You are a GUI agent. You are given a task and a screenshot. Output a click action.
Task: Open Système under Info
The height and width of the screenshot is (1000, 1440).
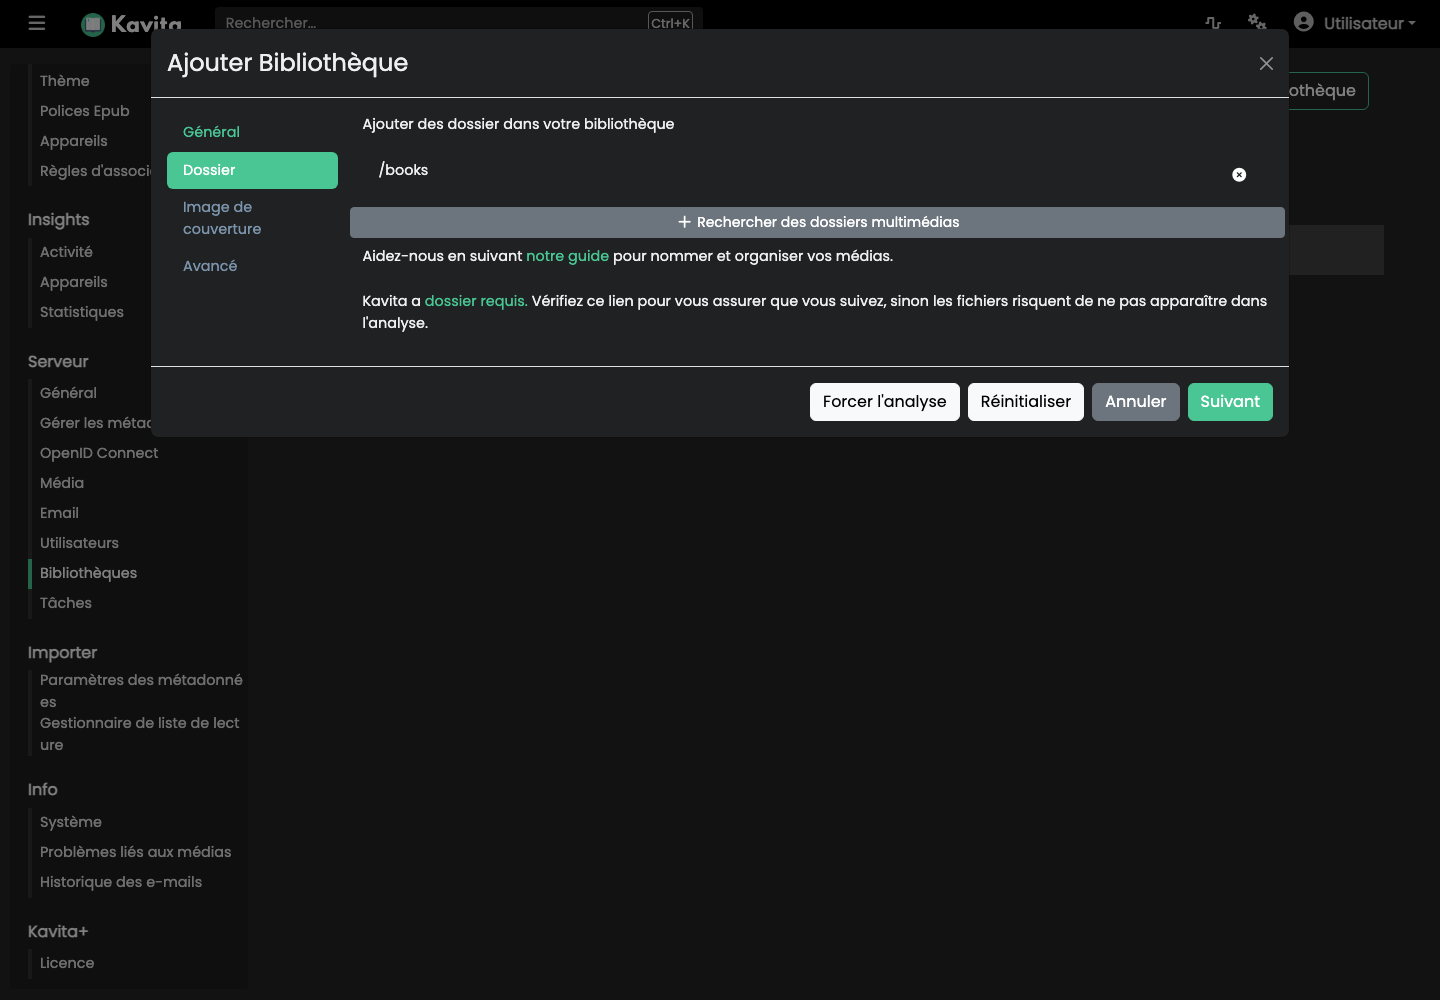tap(71, 822)
